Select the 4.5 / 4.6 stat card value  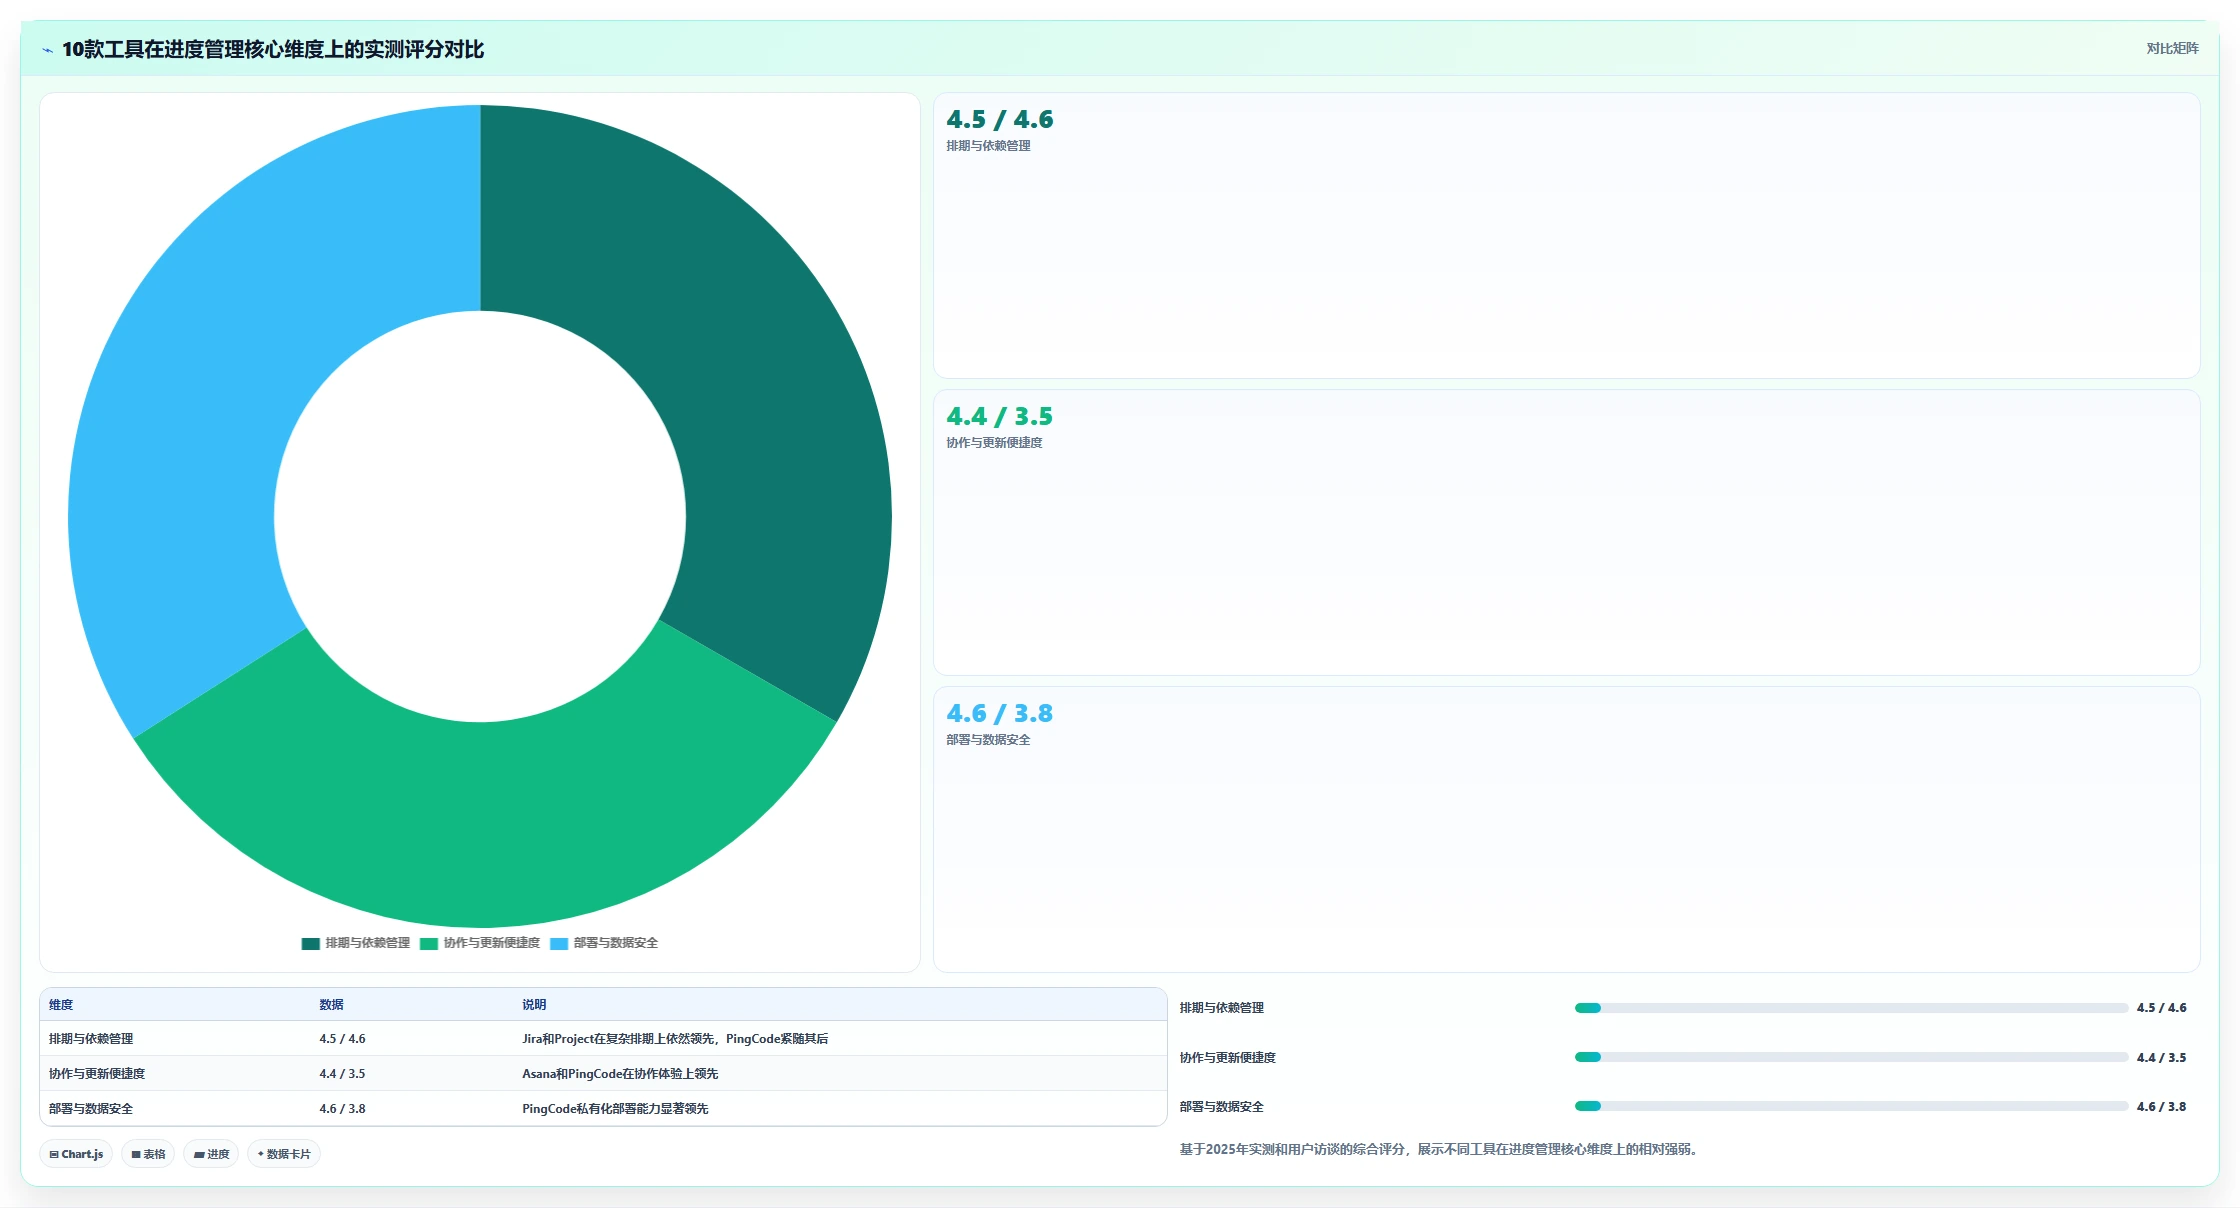(1000, 120)
